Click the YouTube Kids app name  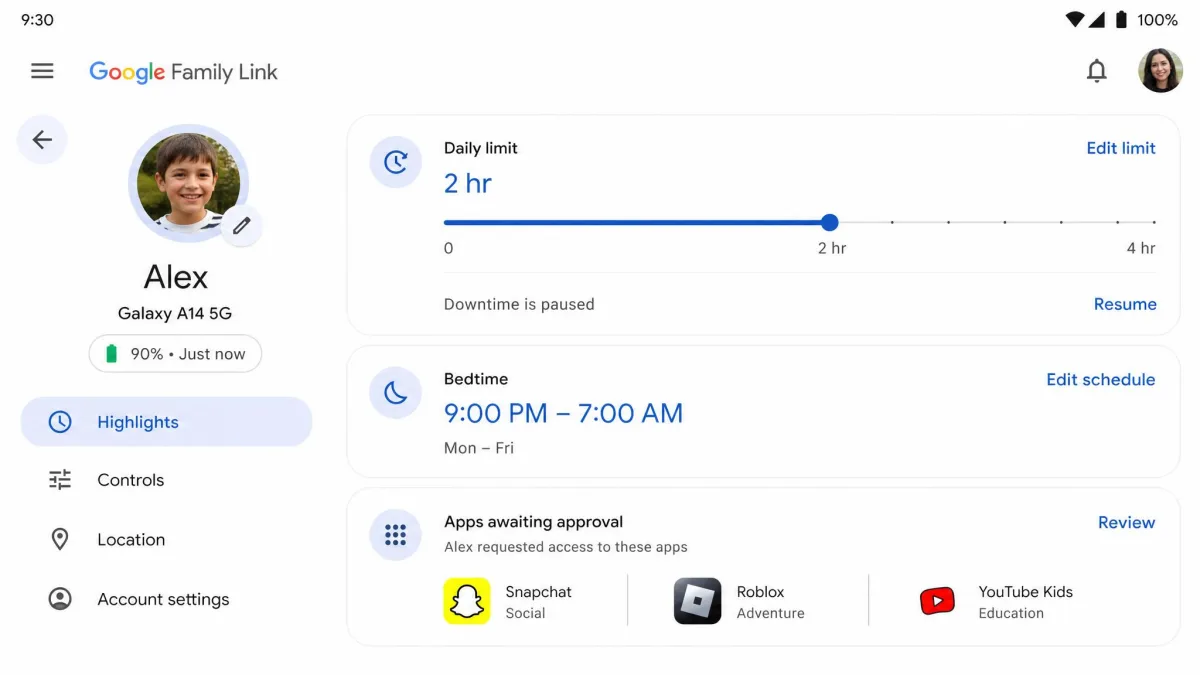[x=1025, y=592]
